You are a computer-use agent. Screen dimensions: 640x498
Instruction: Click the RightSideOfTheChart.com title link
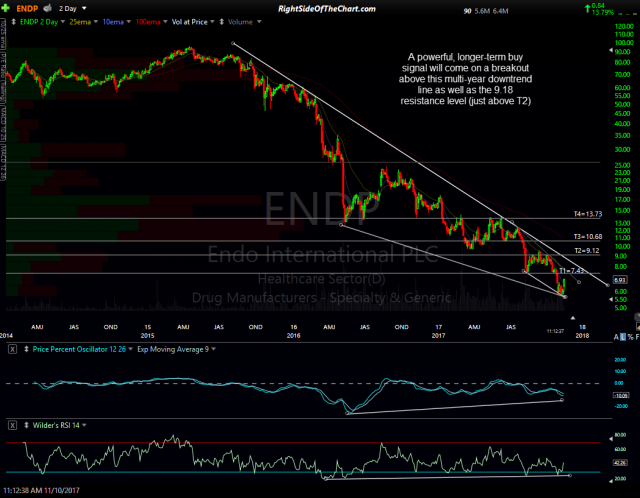pyautogui.click(x=327, y=9)
